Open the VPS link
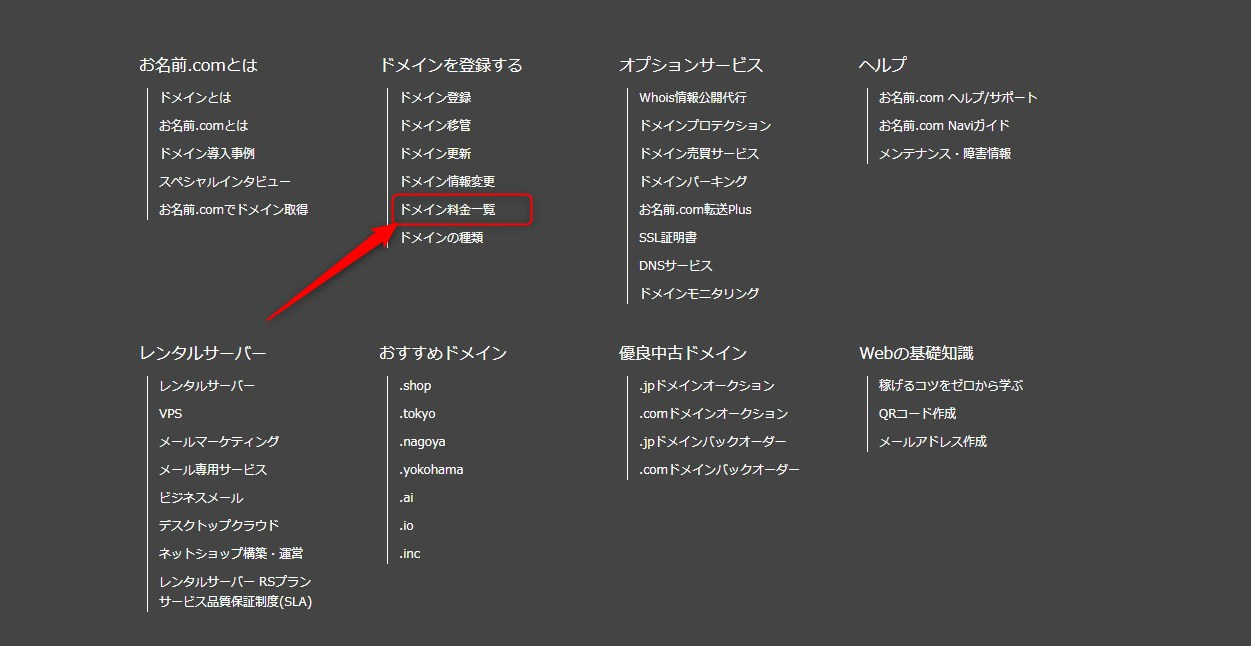 coord(170,414)
